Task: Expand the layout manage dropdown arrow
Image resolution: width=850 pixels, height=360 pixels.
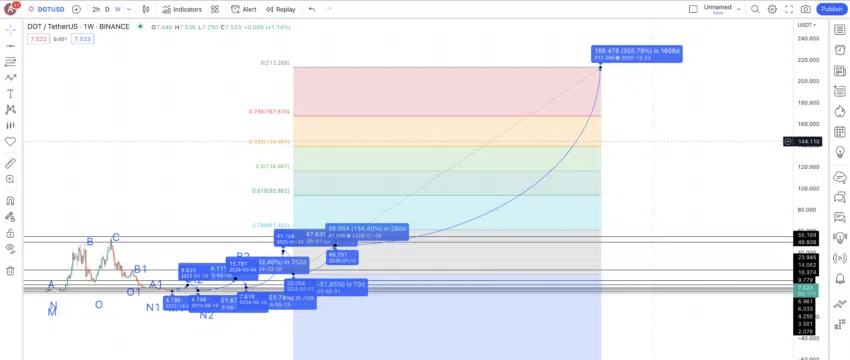Action: coord(738,8)
